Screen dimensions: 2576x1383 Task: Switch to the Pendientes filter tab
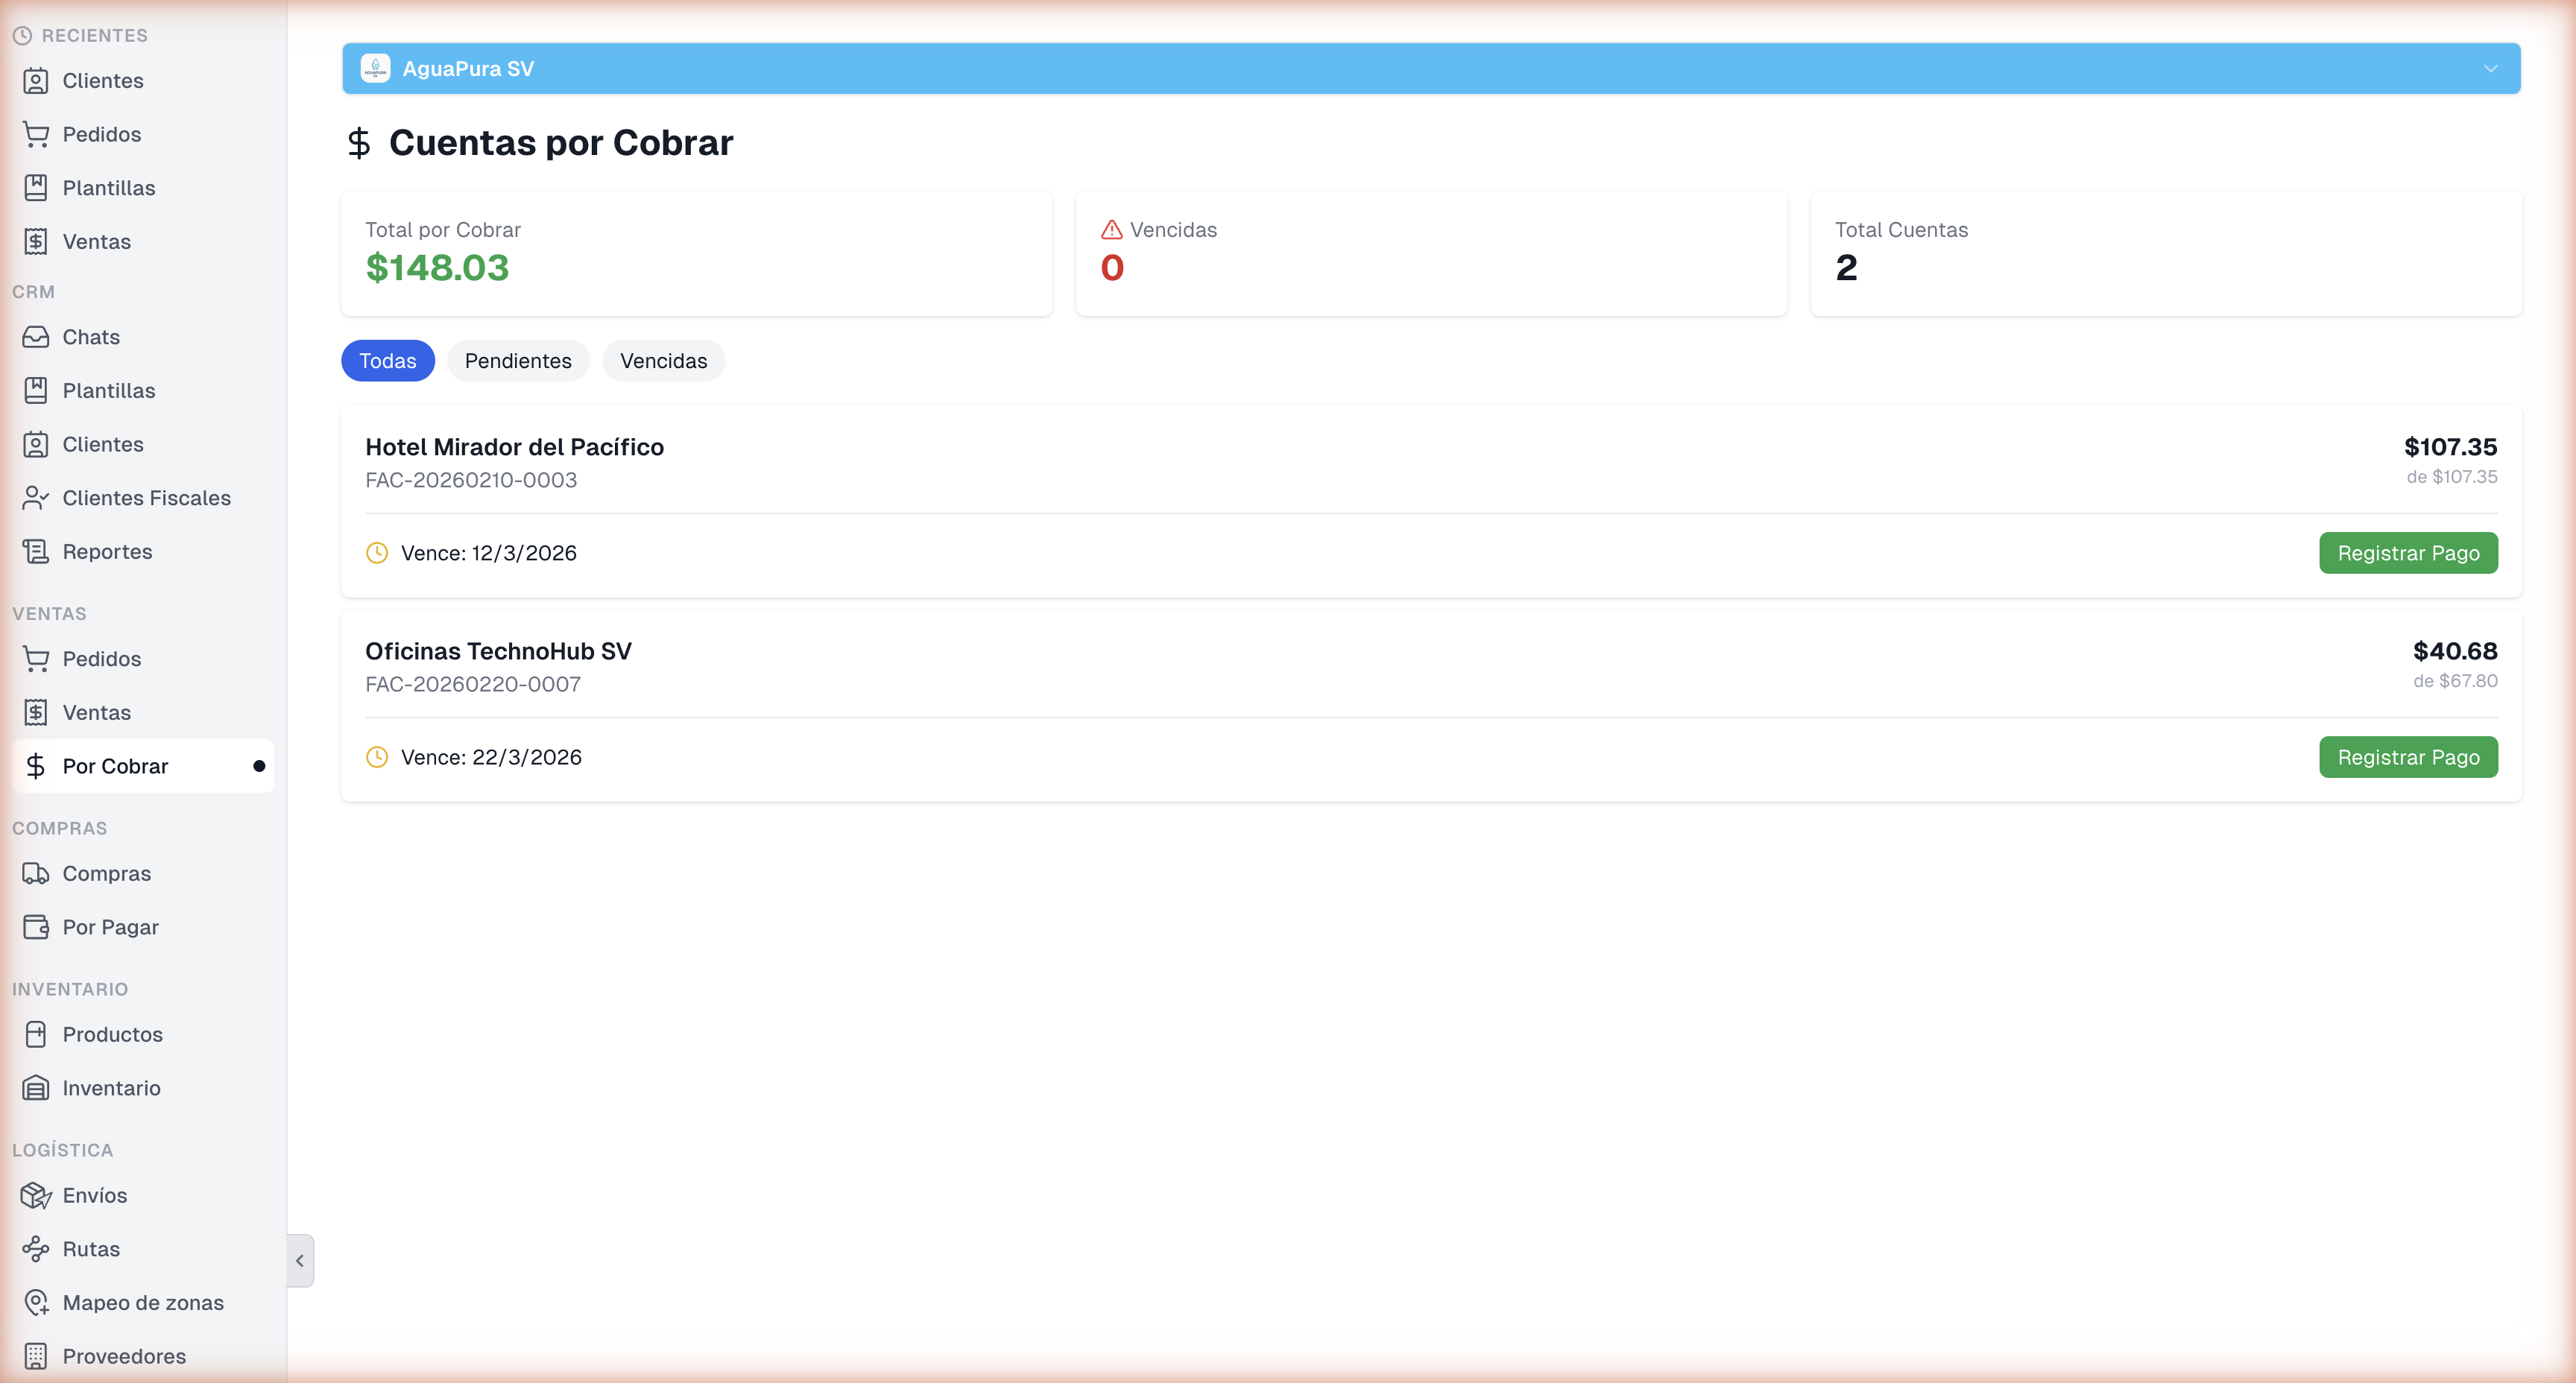coord(518,360)
